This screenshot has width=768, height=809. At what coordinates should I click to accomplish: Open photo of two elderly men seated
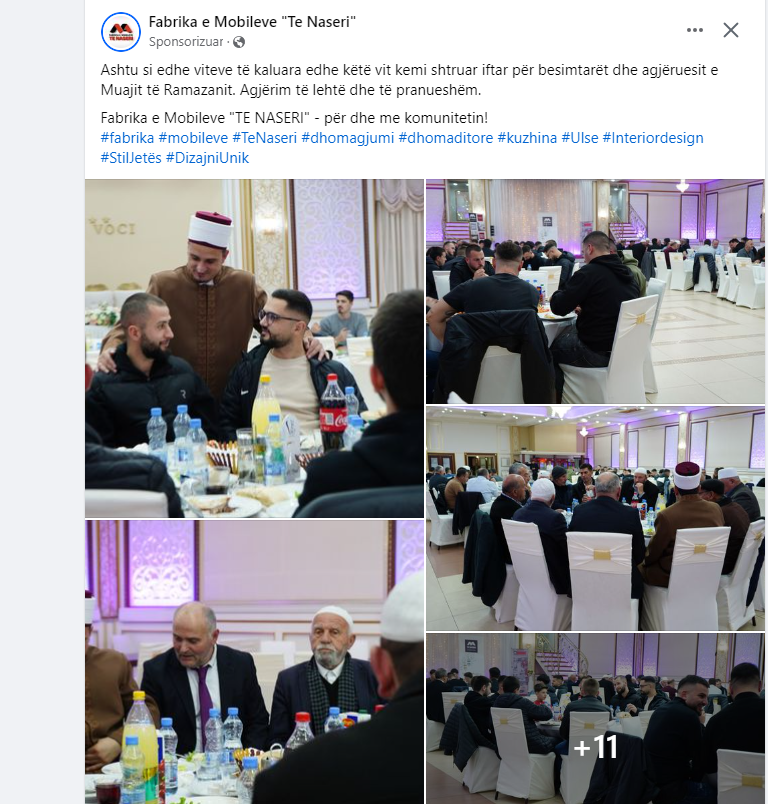(x=254, y=662)
